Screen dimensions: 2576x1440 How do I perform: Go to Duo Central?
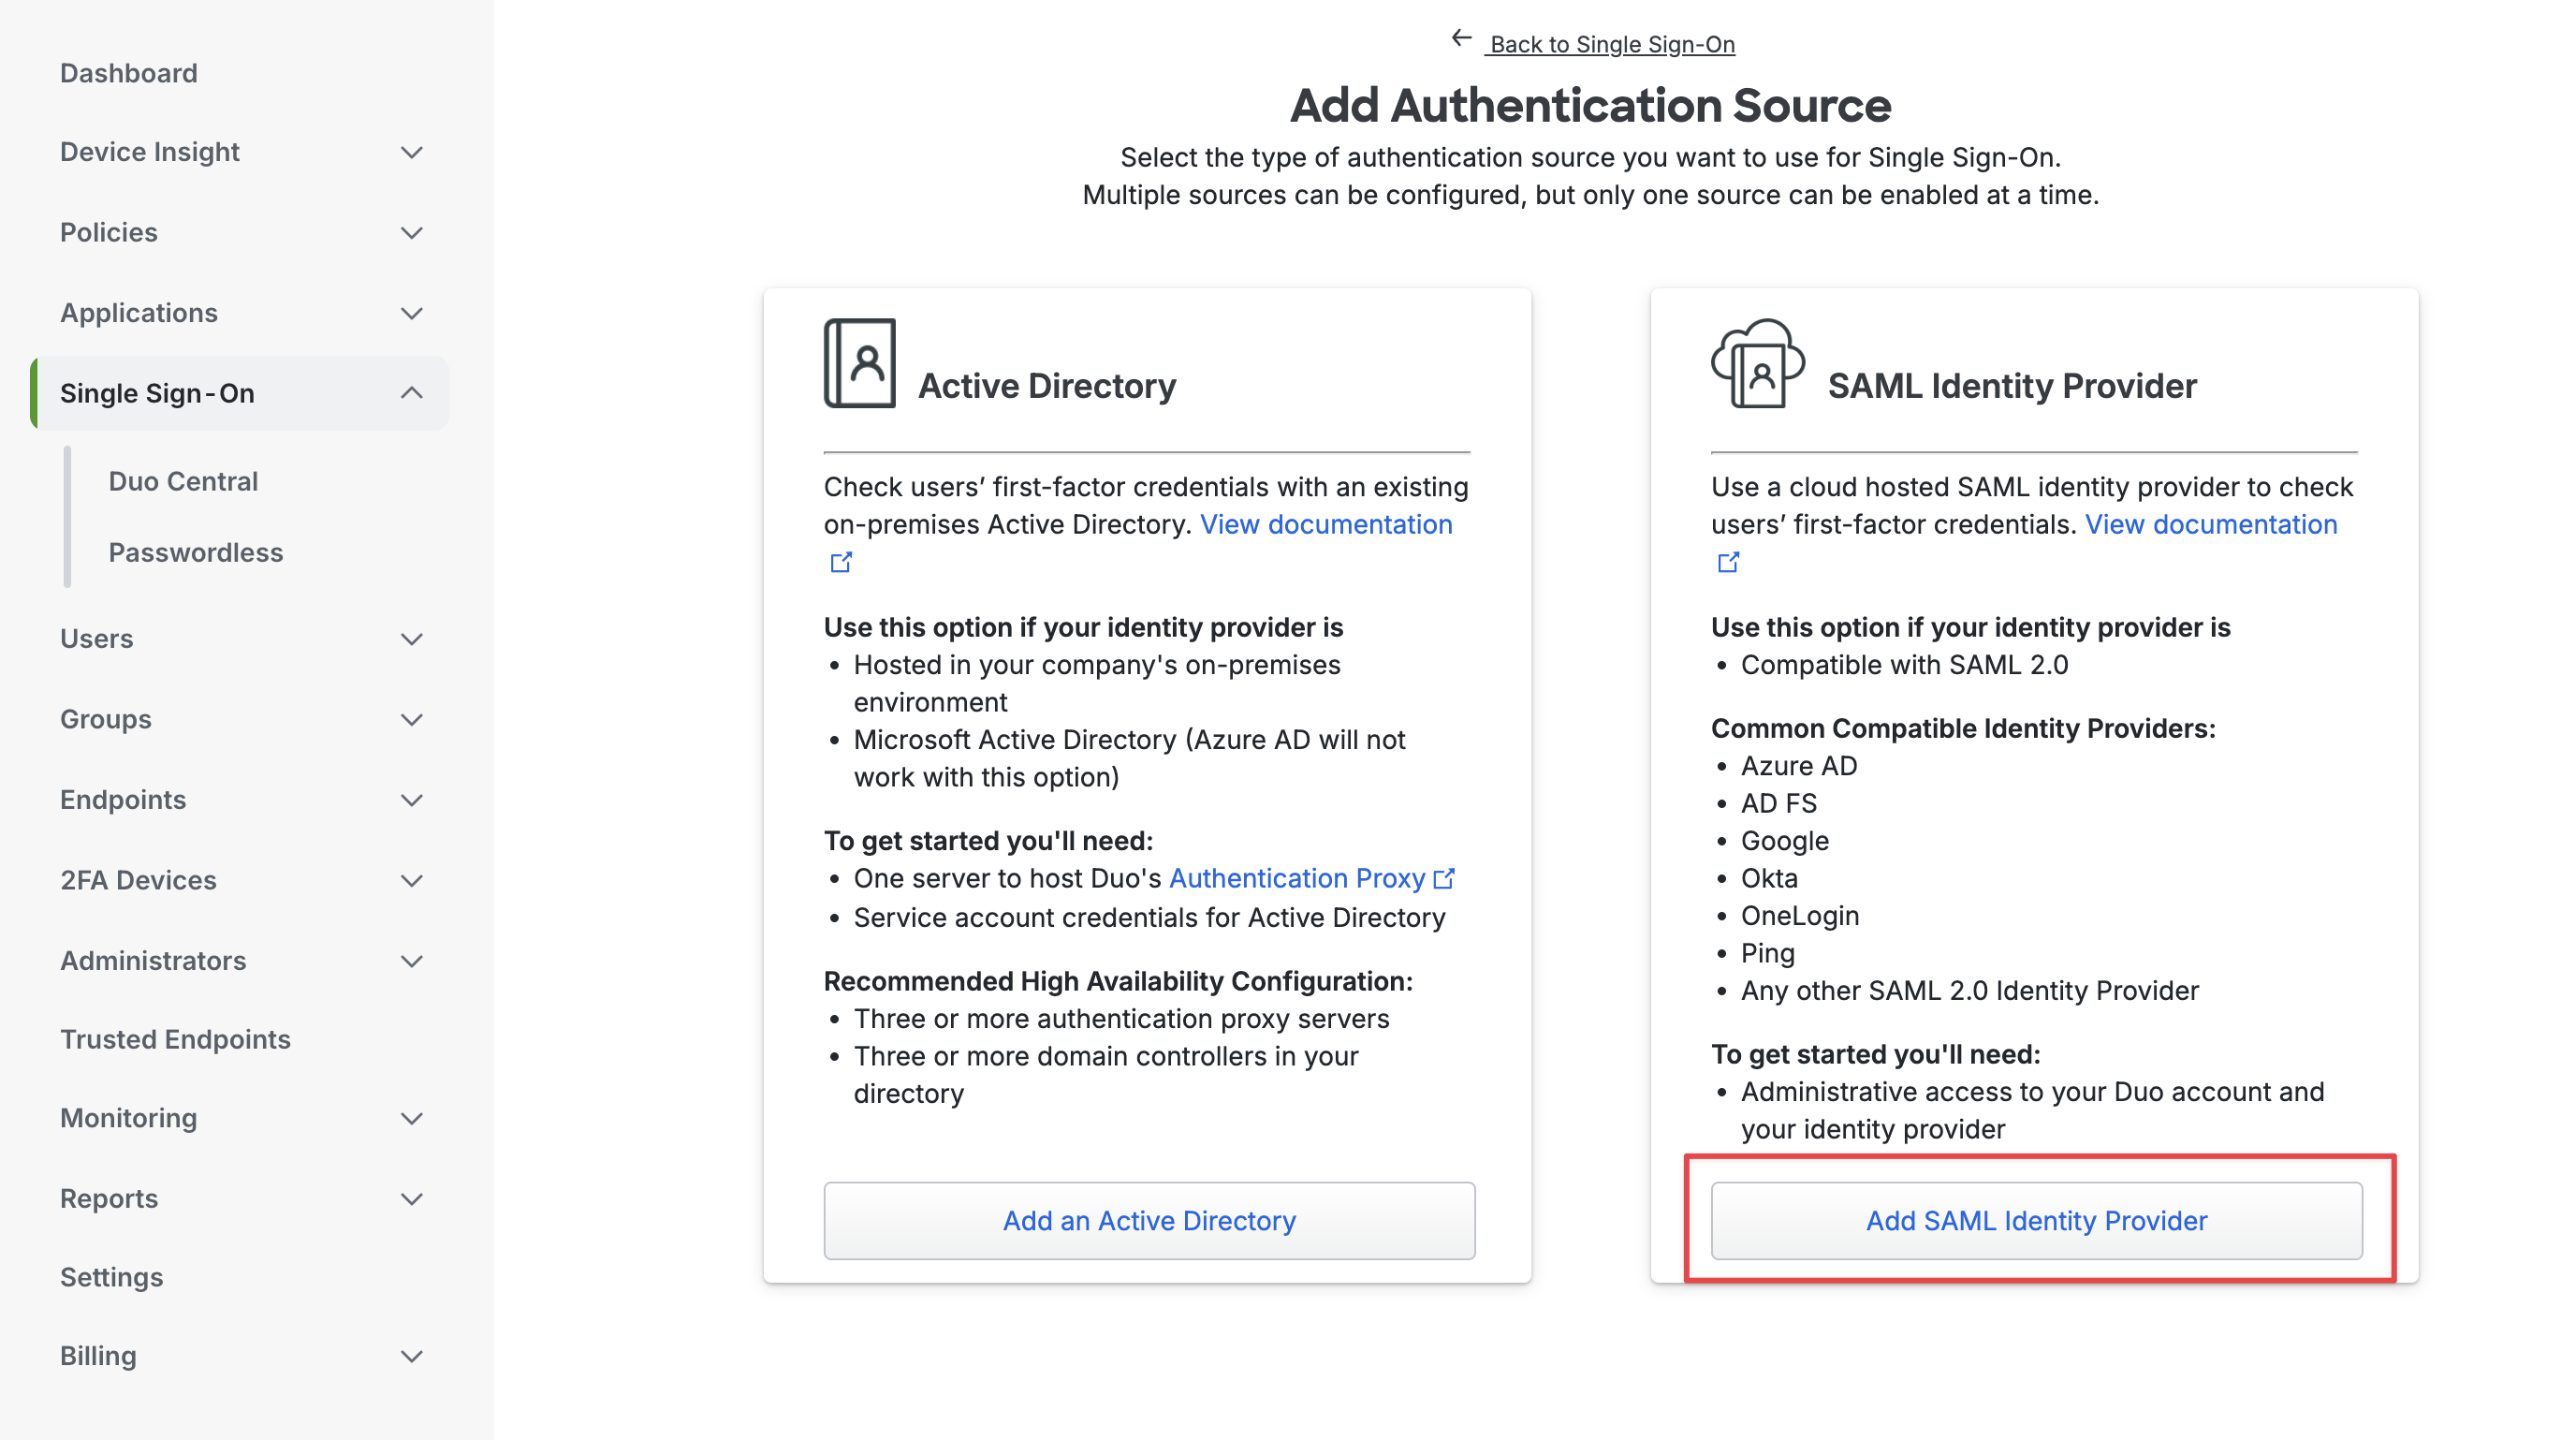point(183,482)
